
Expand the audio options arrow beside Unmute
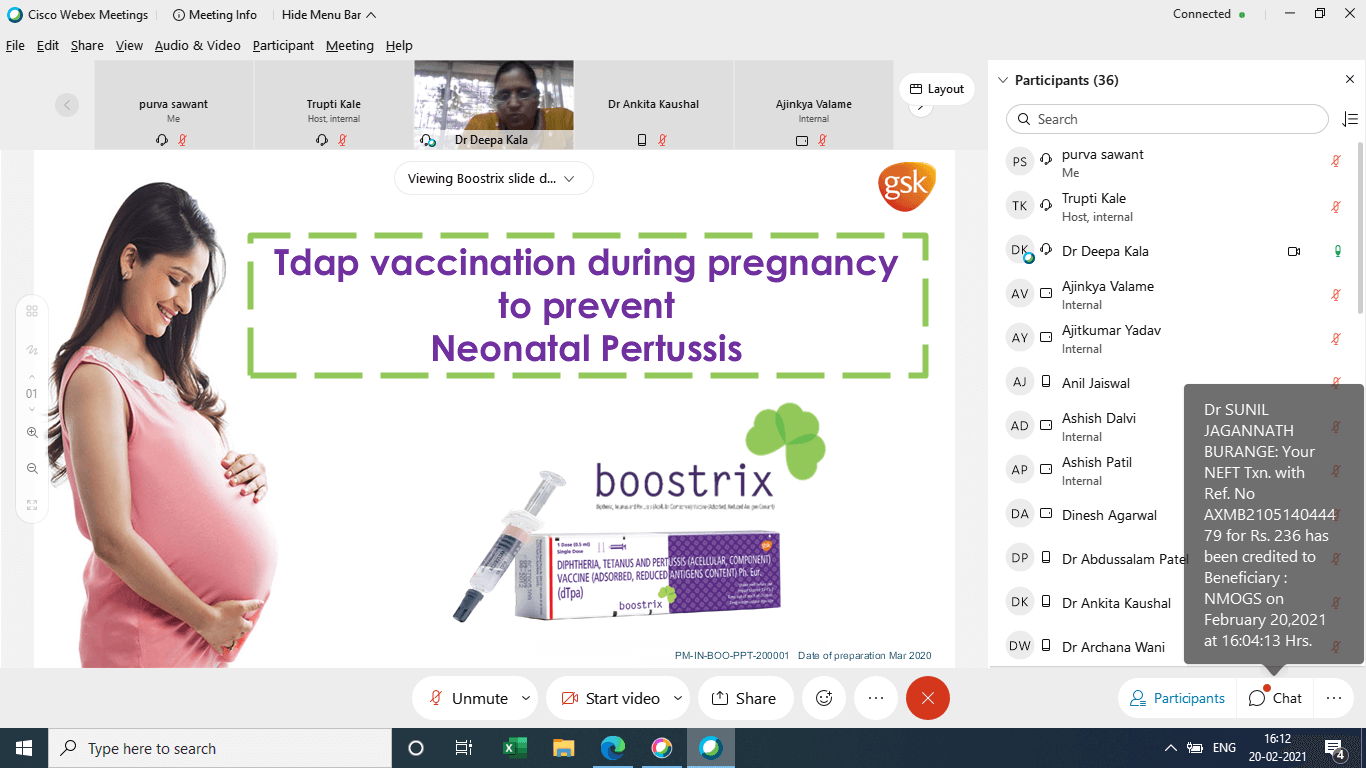pyautogui.click(x=526, y=698)
